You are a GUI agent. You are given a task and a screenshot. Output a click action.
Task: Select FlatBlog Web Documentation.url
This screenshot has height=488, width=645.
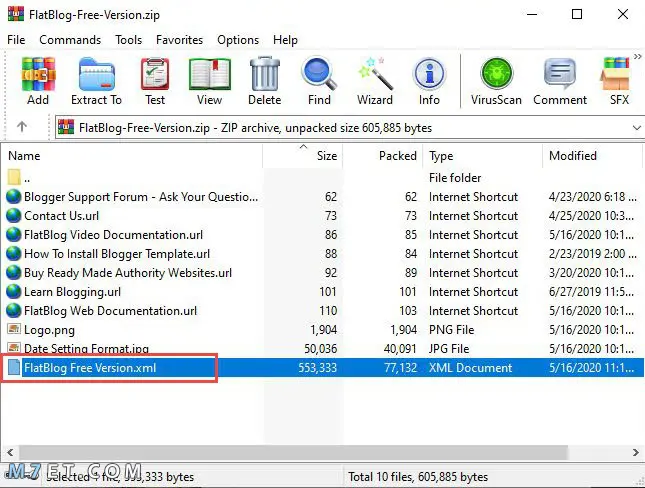coord(322,311)
